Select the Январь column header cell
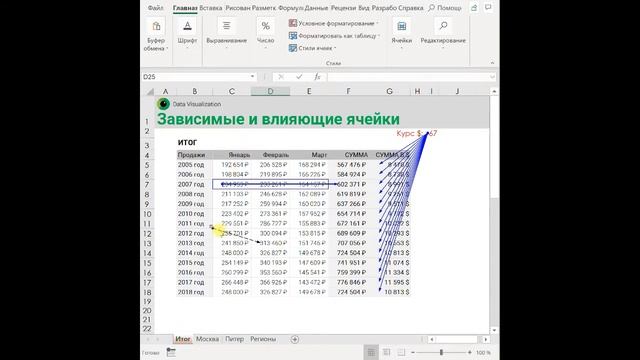 [x=232, y=155]
